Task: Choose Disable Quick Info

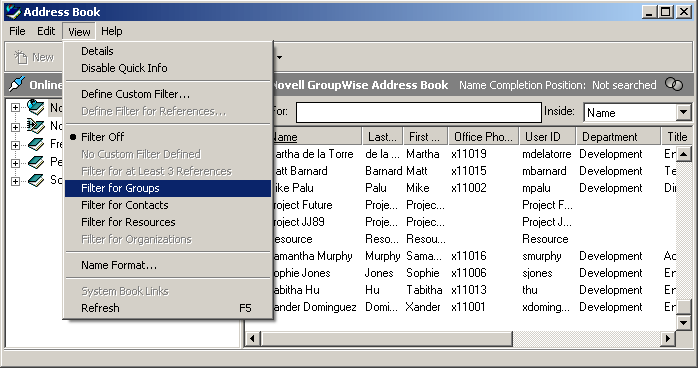Action: [168, 68]
